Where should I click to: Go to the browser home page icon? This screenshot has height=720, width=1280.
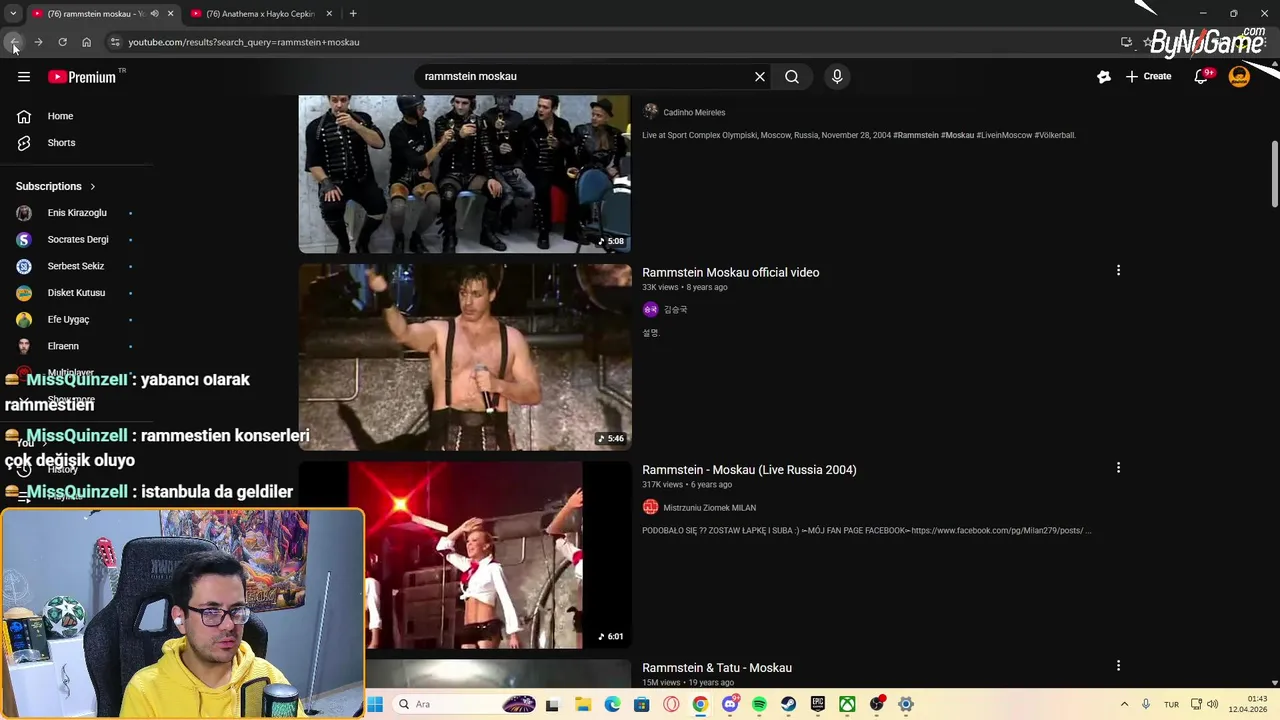click(86, 42)
